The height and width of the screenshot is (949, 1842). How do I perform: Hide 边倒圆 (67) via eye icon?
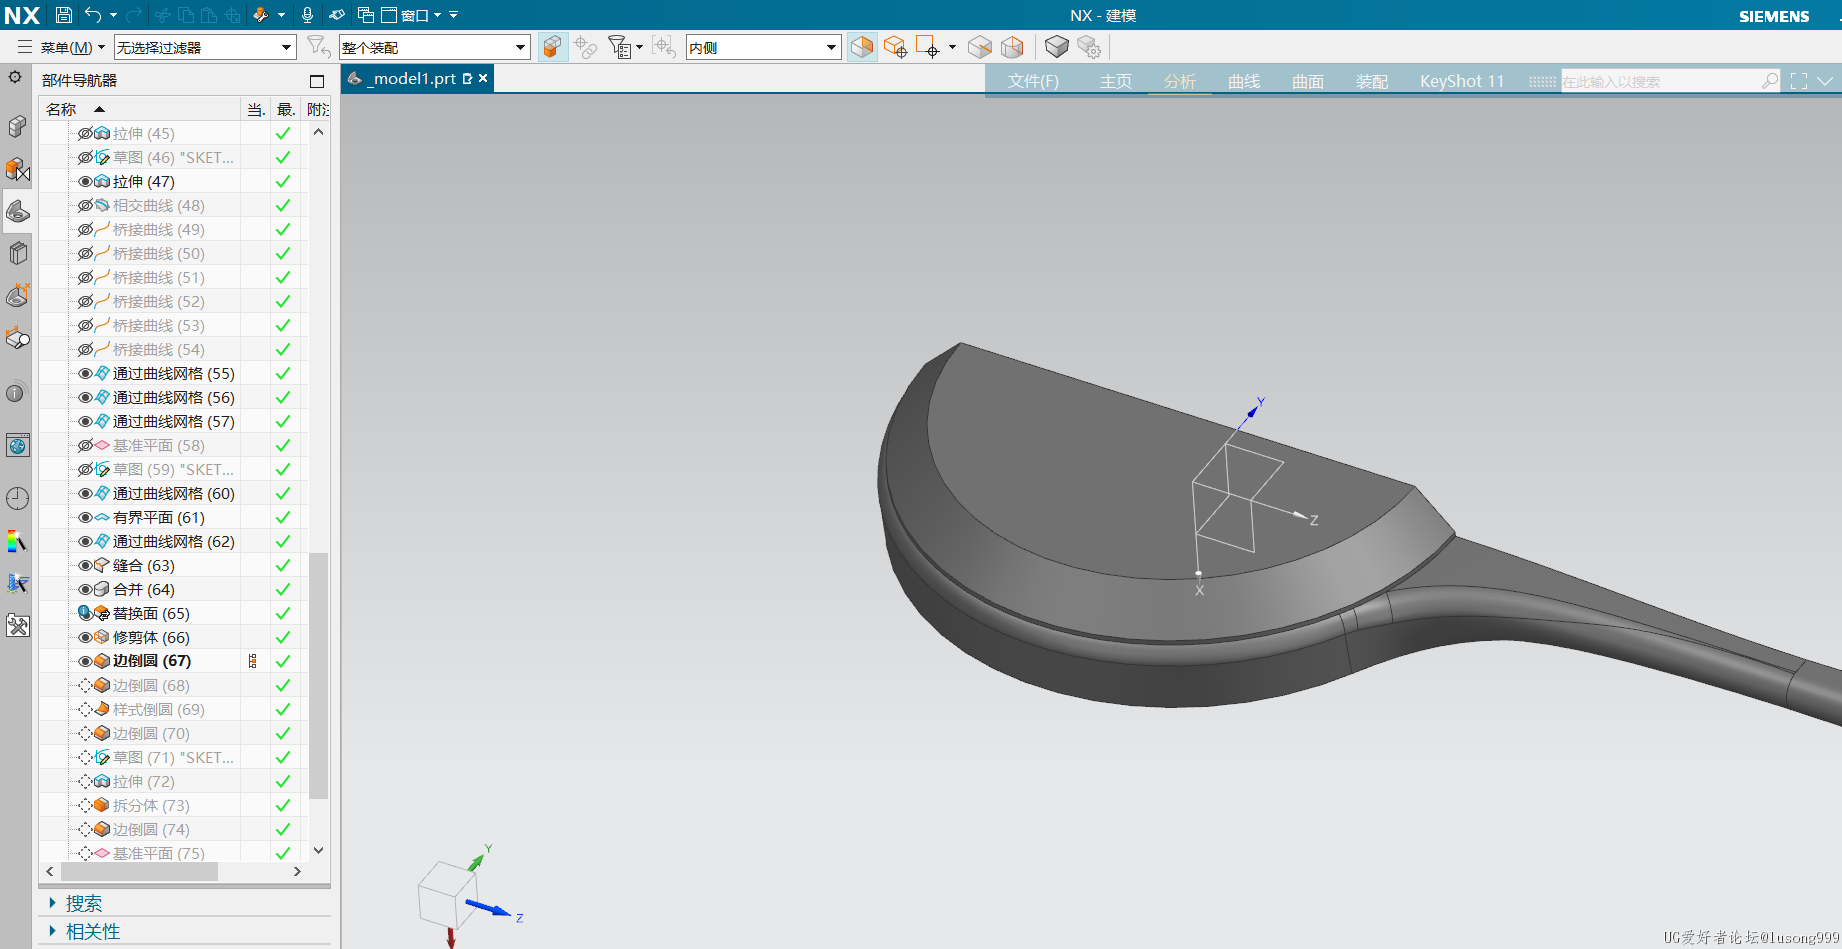[85, 662]
